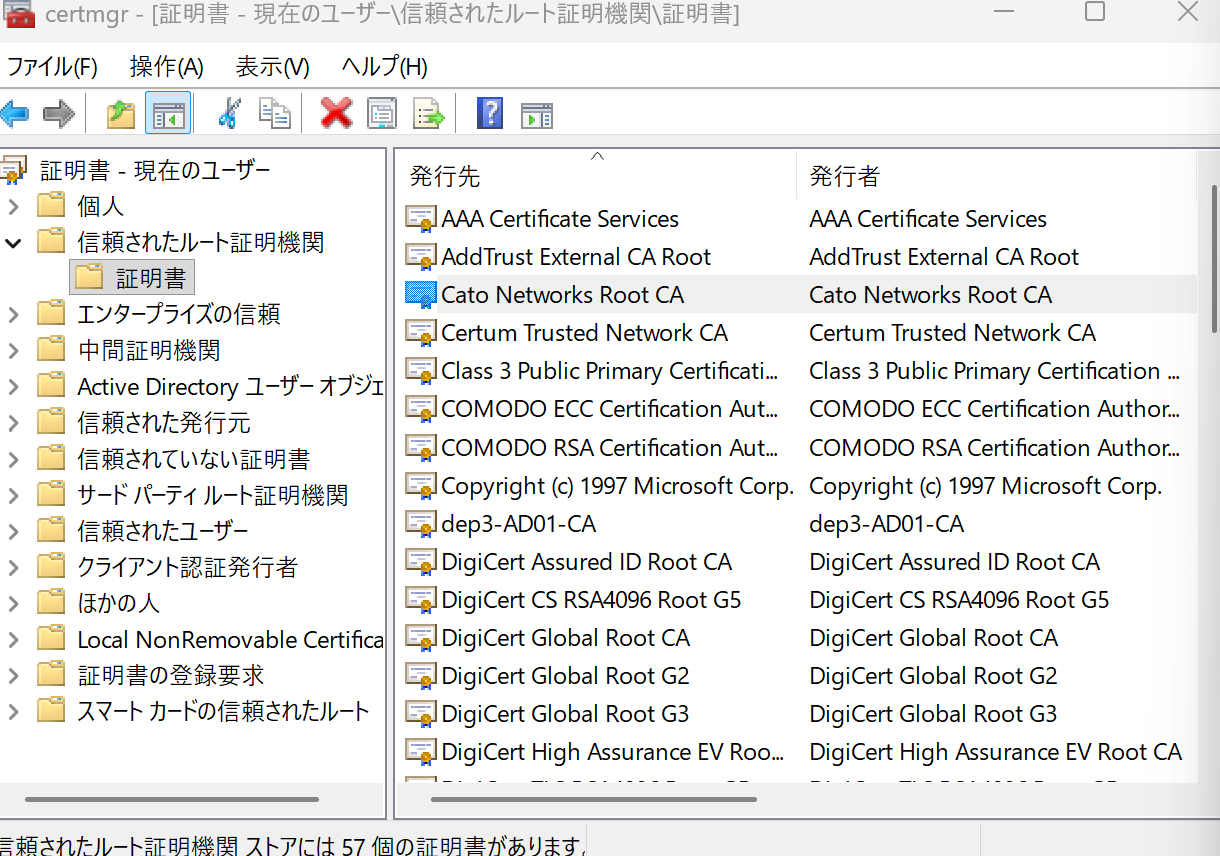Select the 信頼されたユーザー tree item
1220x856 pixels.
pyautogui.click(x=162, y=531)
